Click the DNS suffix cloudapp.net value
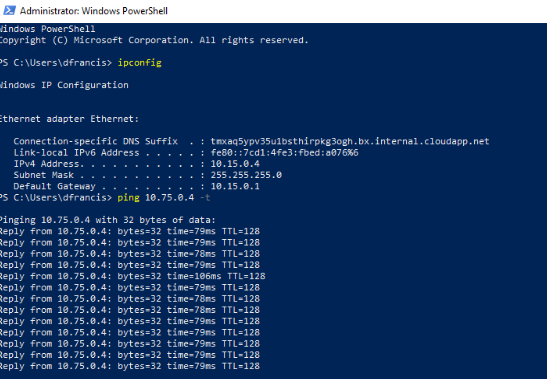 tap(350, 141)
